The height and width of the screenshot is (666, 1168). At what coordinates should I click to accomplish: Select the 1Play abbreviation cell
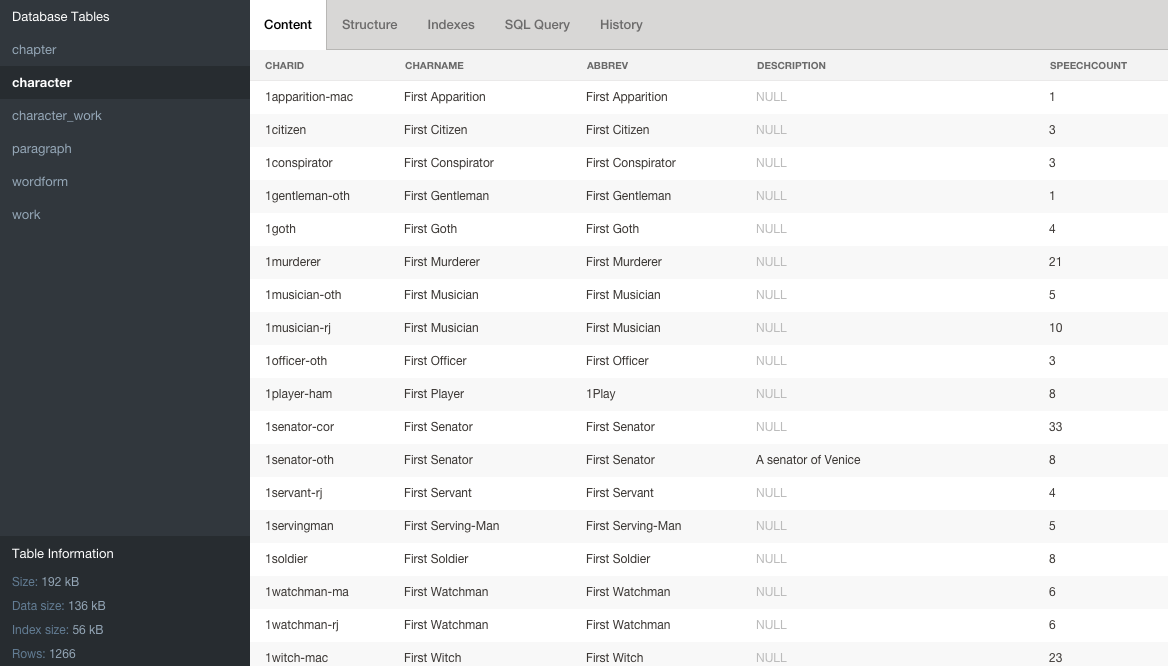601,394
